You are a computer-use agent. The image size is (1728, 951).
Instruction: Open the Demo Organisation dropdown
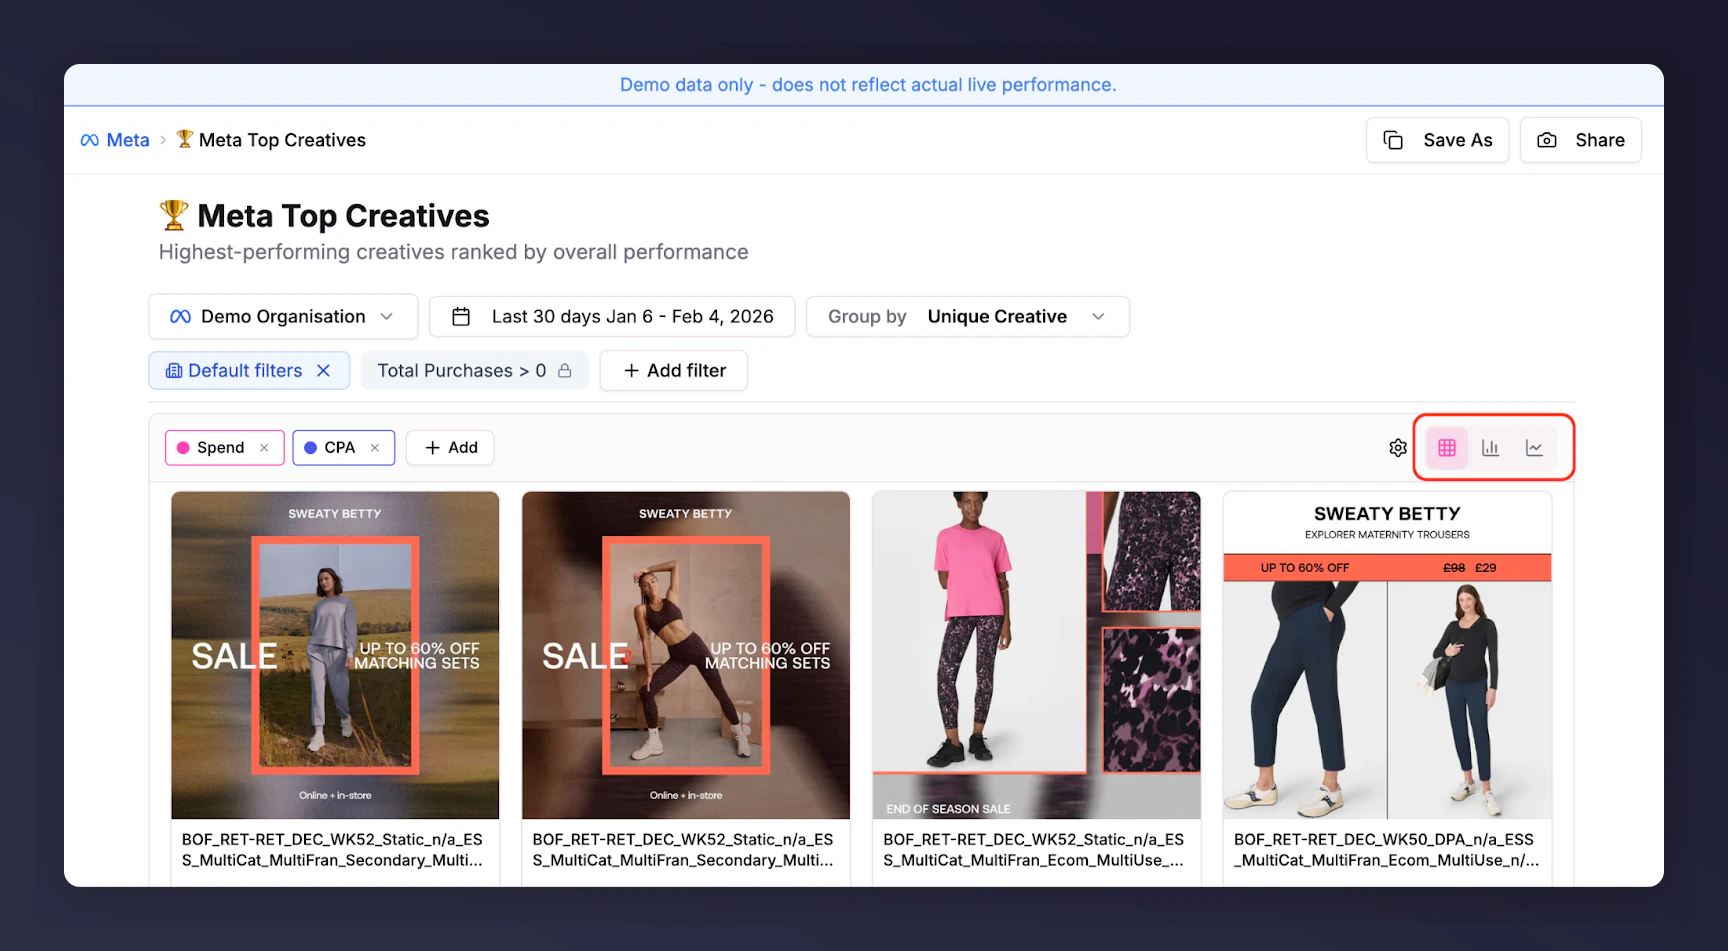283,317
